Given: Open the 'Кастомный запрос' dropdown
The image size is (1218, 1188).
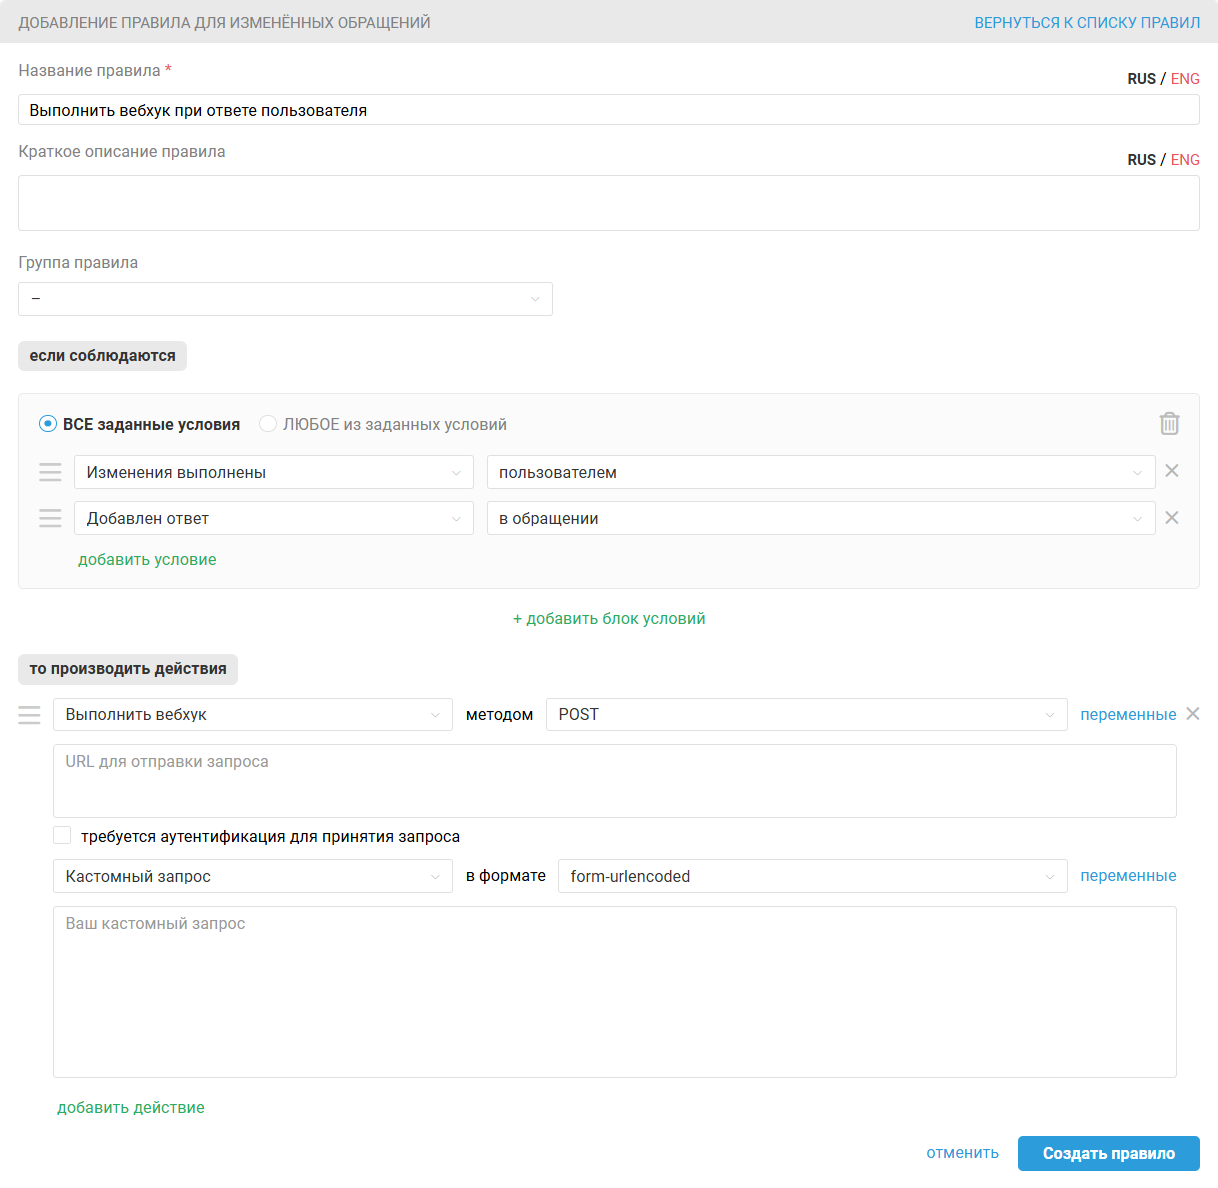Looking at the screenshot, I should [x=253, y=876].
